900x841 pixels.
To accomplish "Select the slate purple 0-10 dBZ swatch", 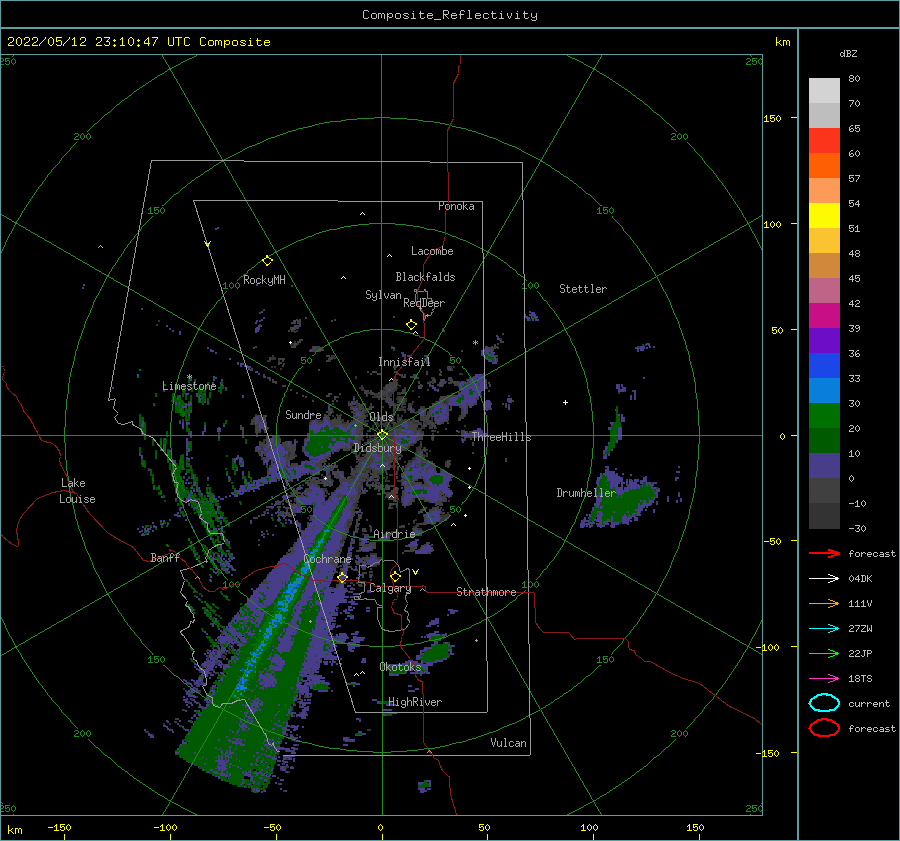I will 824,466.
